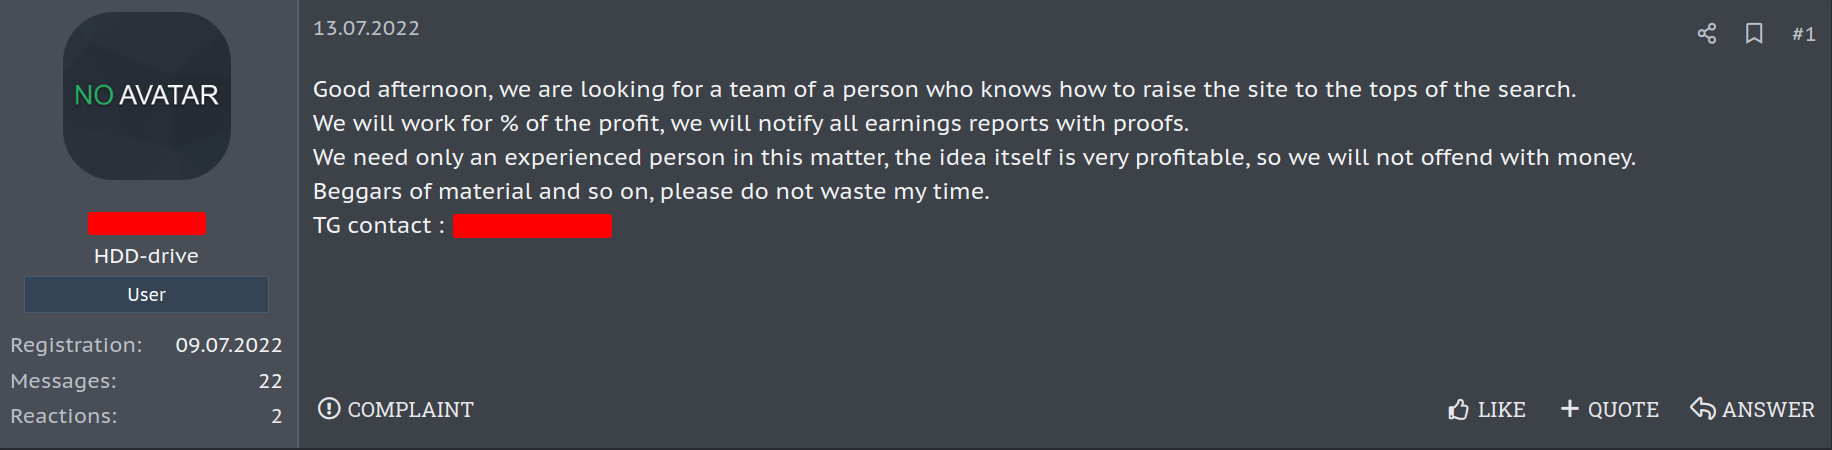Click the plus icon beside QUOTE

coord(1570,408)
